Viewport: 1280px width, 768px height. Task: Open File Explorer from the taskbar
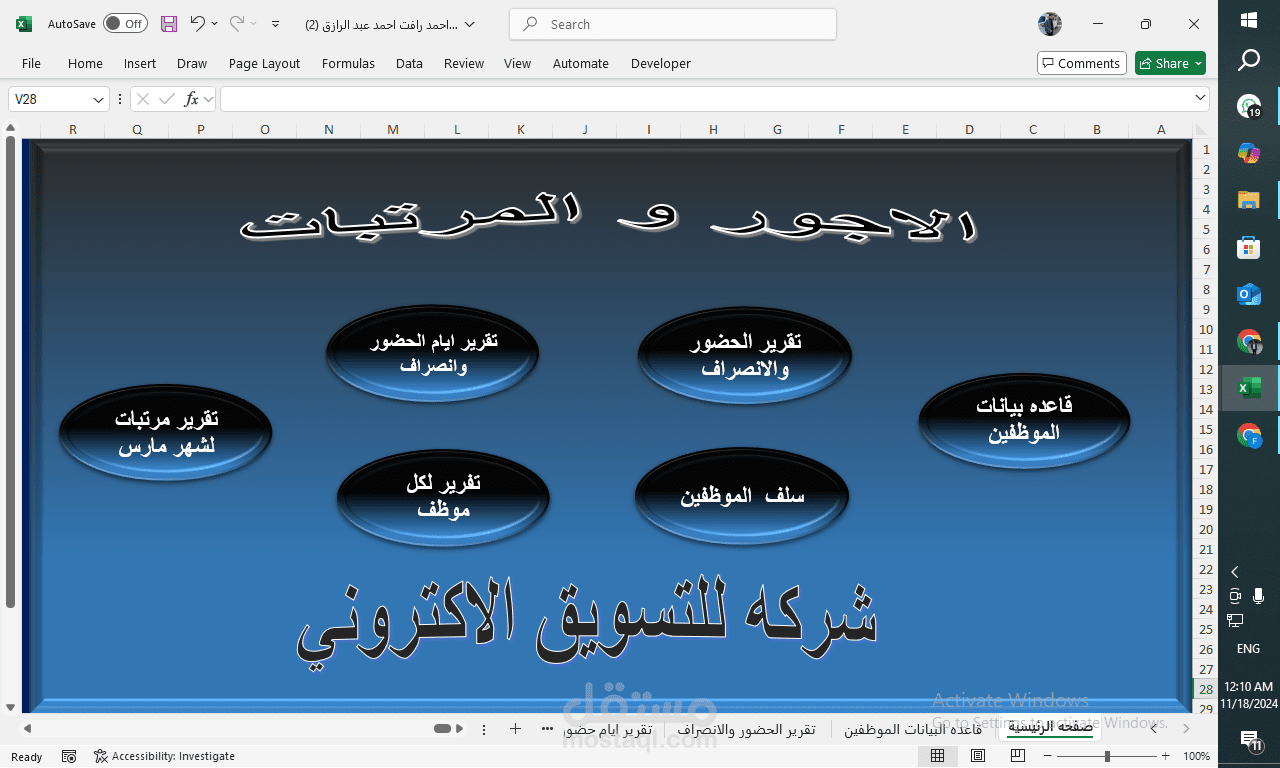tap(1249, 199)
